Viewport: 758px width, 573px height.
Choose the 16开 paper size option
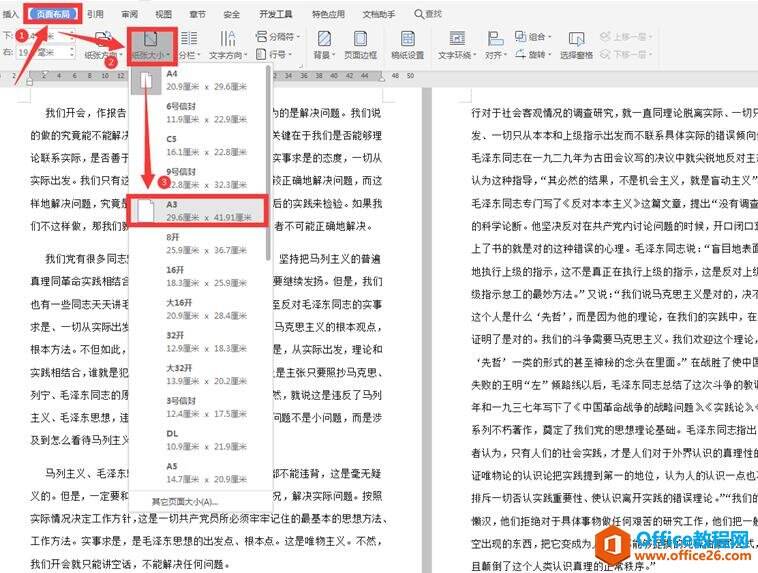[200, 277]
